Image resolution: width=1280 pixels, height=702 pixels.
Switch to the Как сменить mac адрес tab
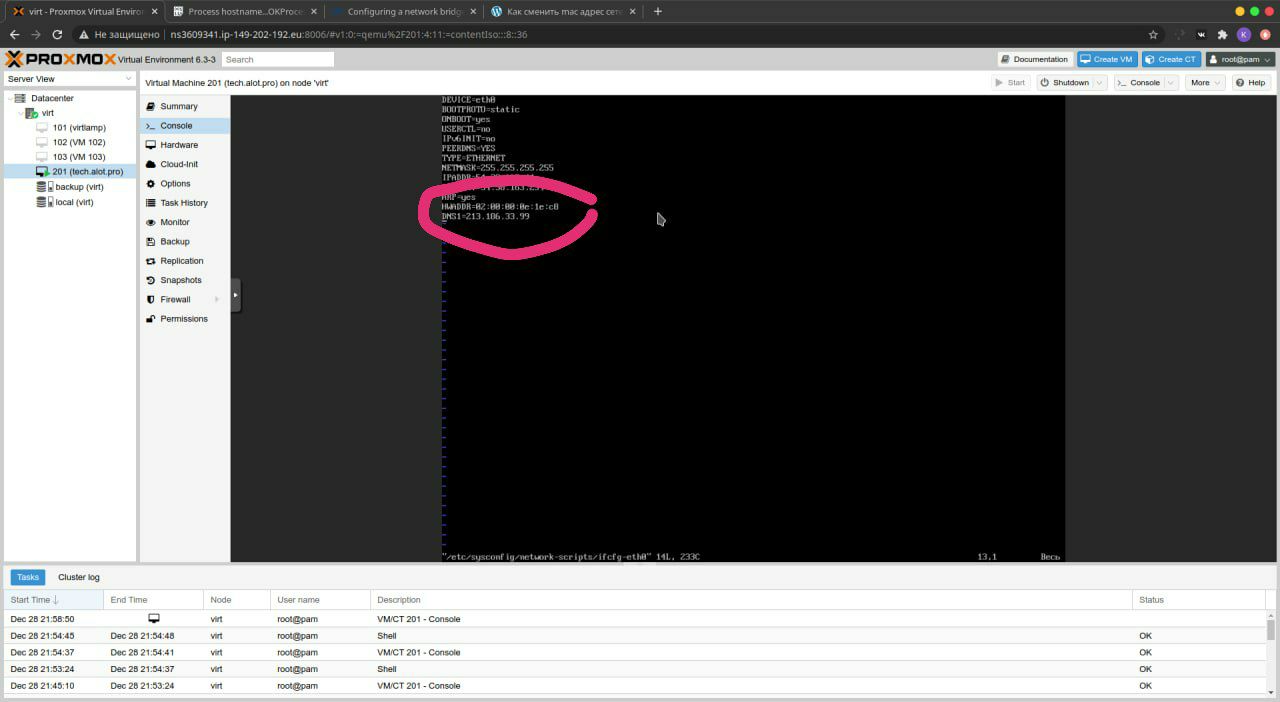563,11
